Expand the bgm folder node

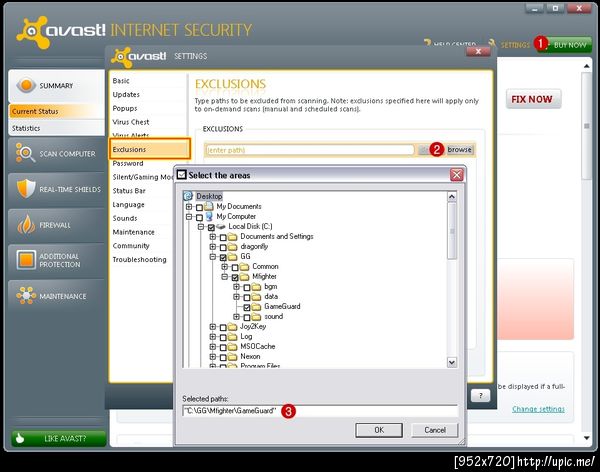click(x=237, y=287)
